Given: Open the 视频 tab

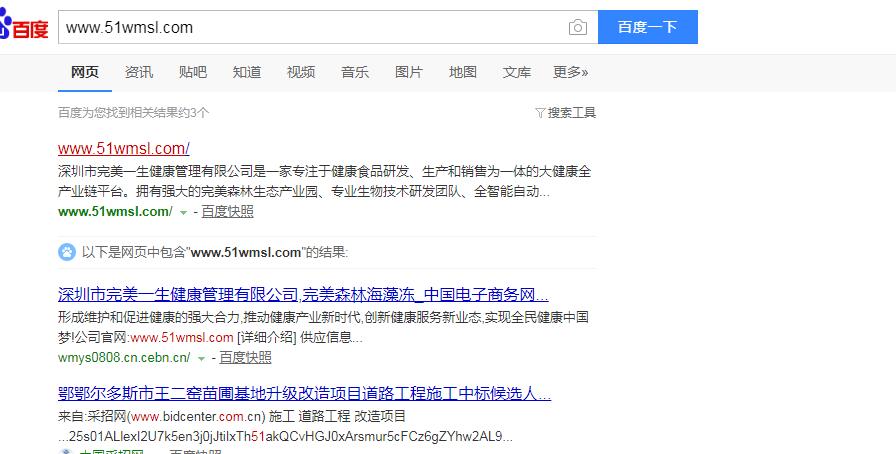Looking at the screenshot, I should 301,72.
